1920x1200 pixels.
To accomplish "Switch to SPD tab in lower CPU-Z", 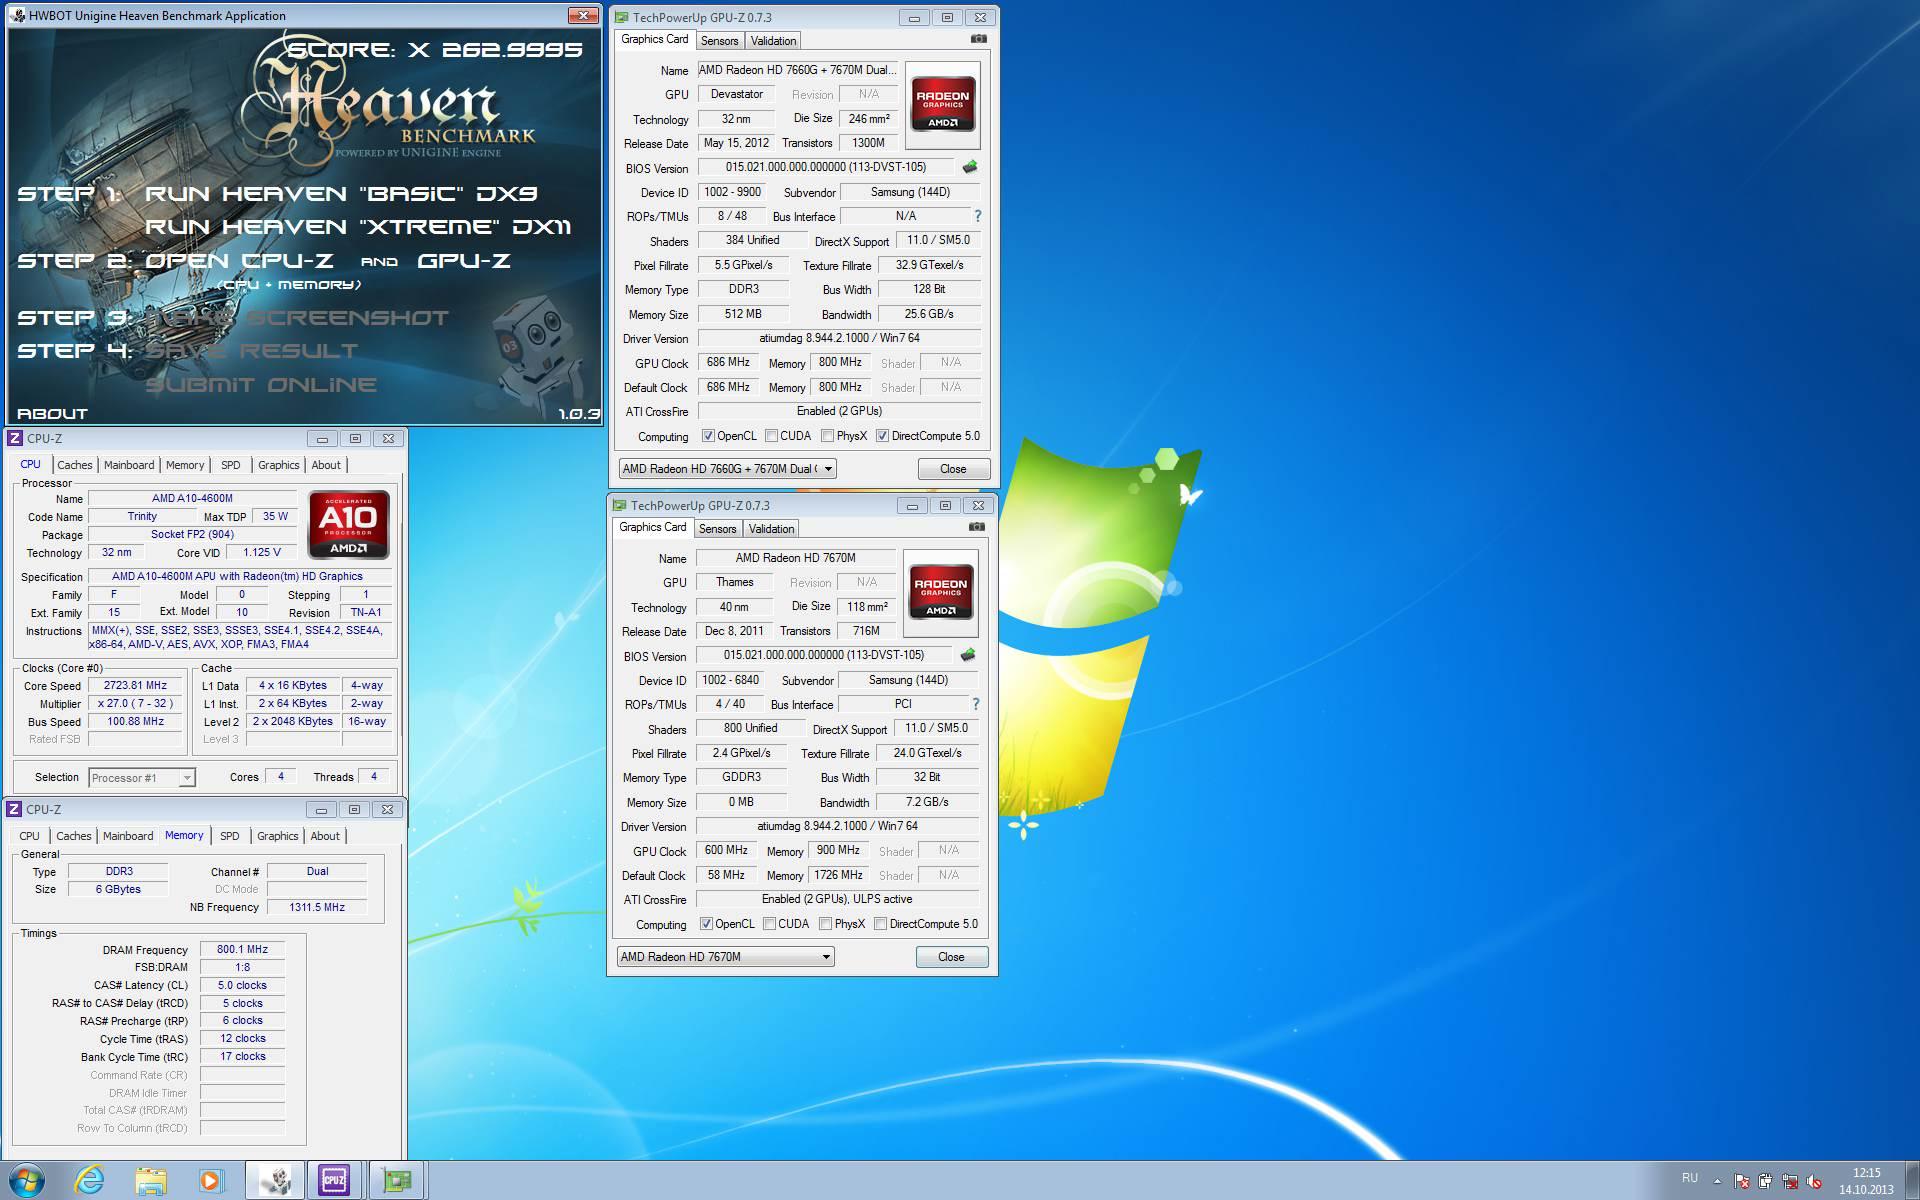I will tap(229, 836).
